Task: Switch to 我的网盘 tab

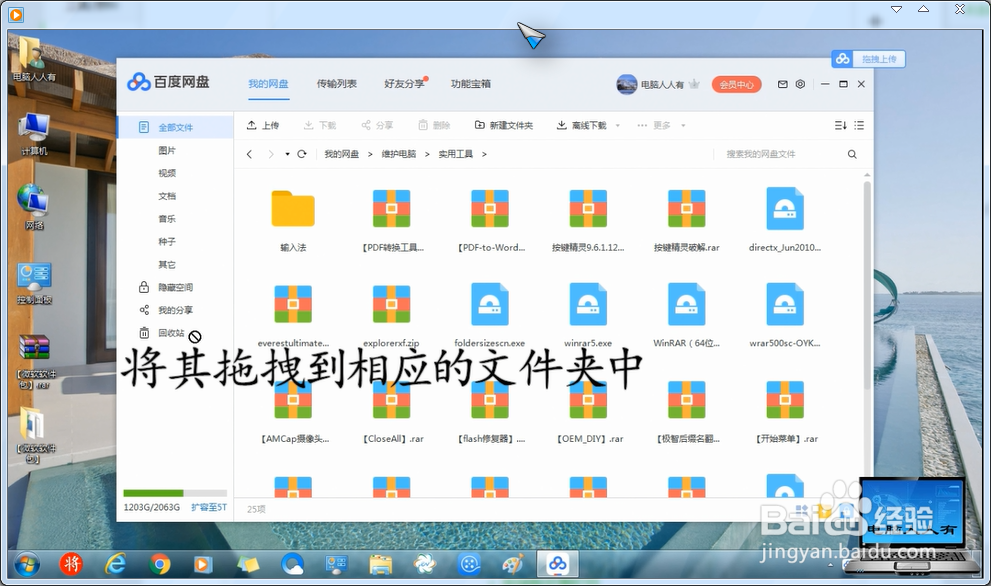Action: (268, 83)
